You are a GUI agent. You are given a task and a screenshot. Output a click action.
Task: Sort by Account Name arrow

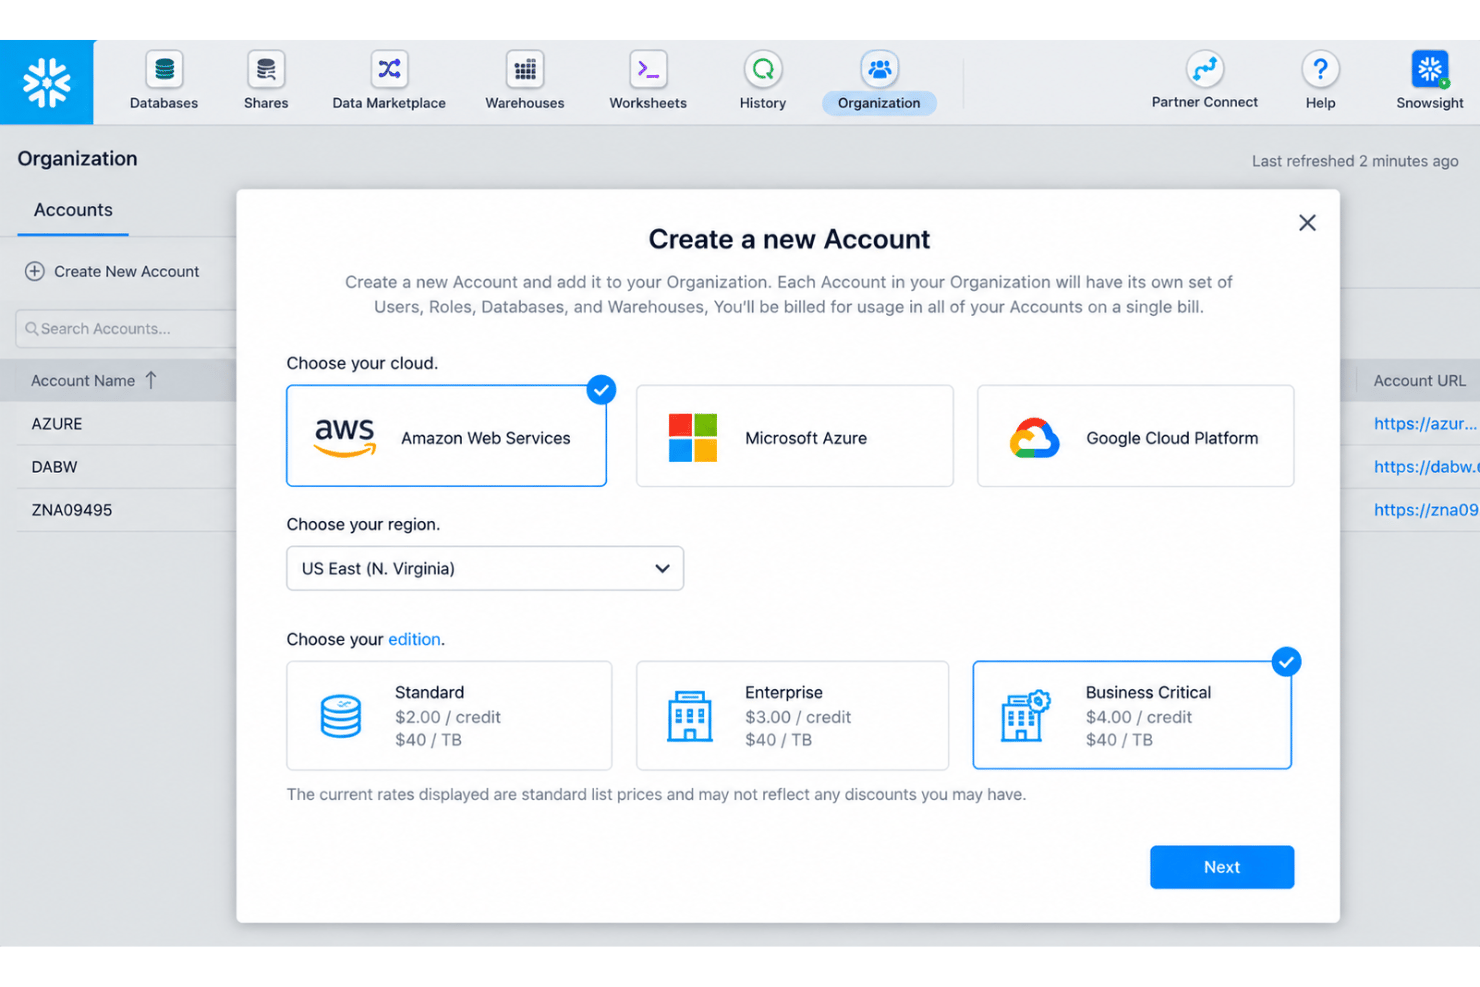pos(151,380)
